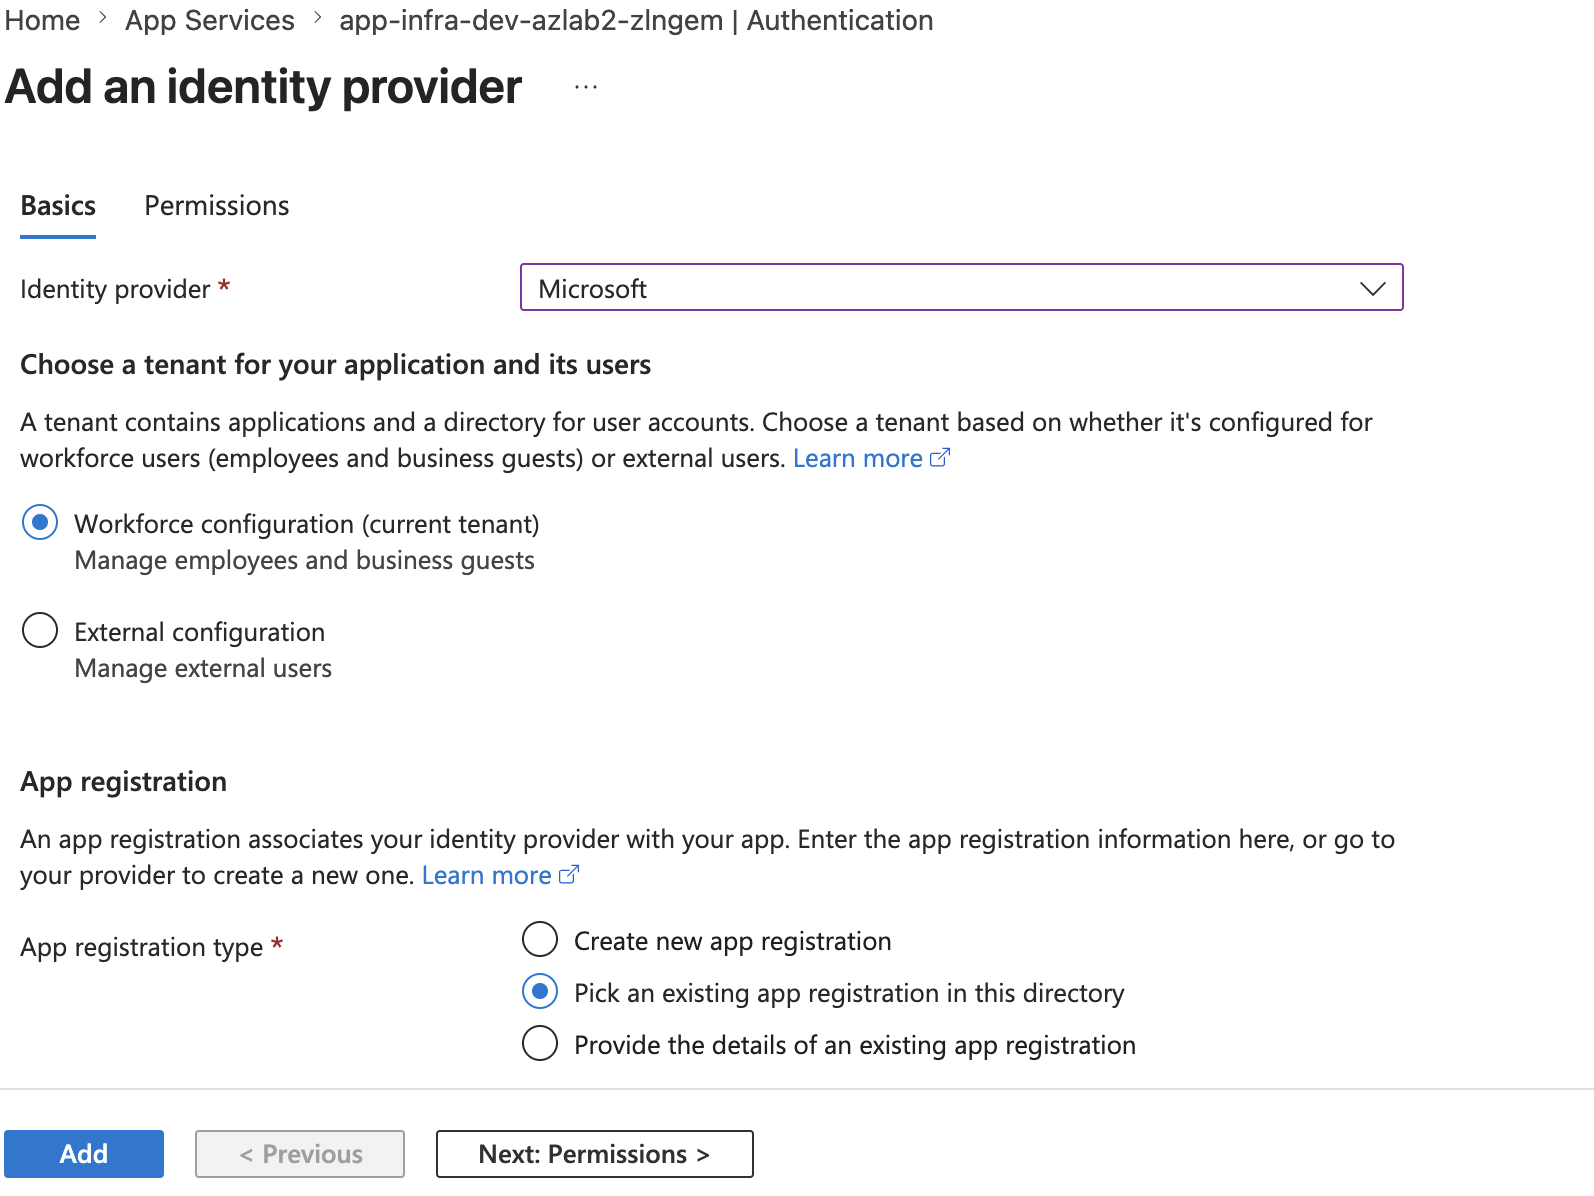Click 'Choose a tenant for your application' heading
Viewport: 1594px width, 1196px height.
click(336, 364)
